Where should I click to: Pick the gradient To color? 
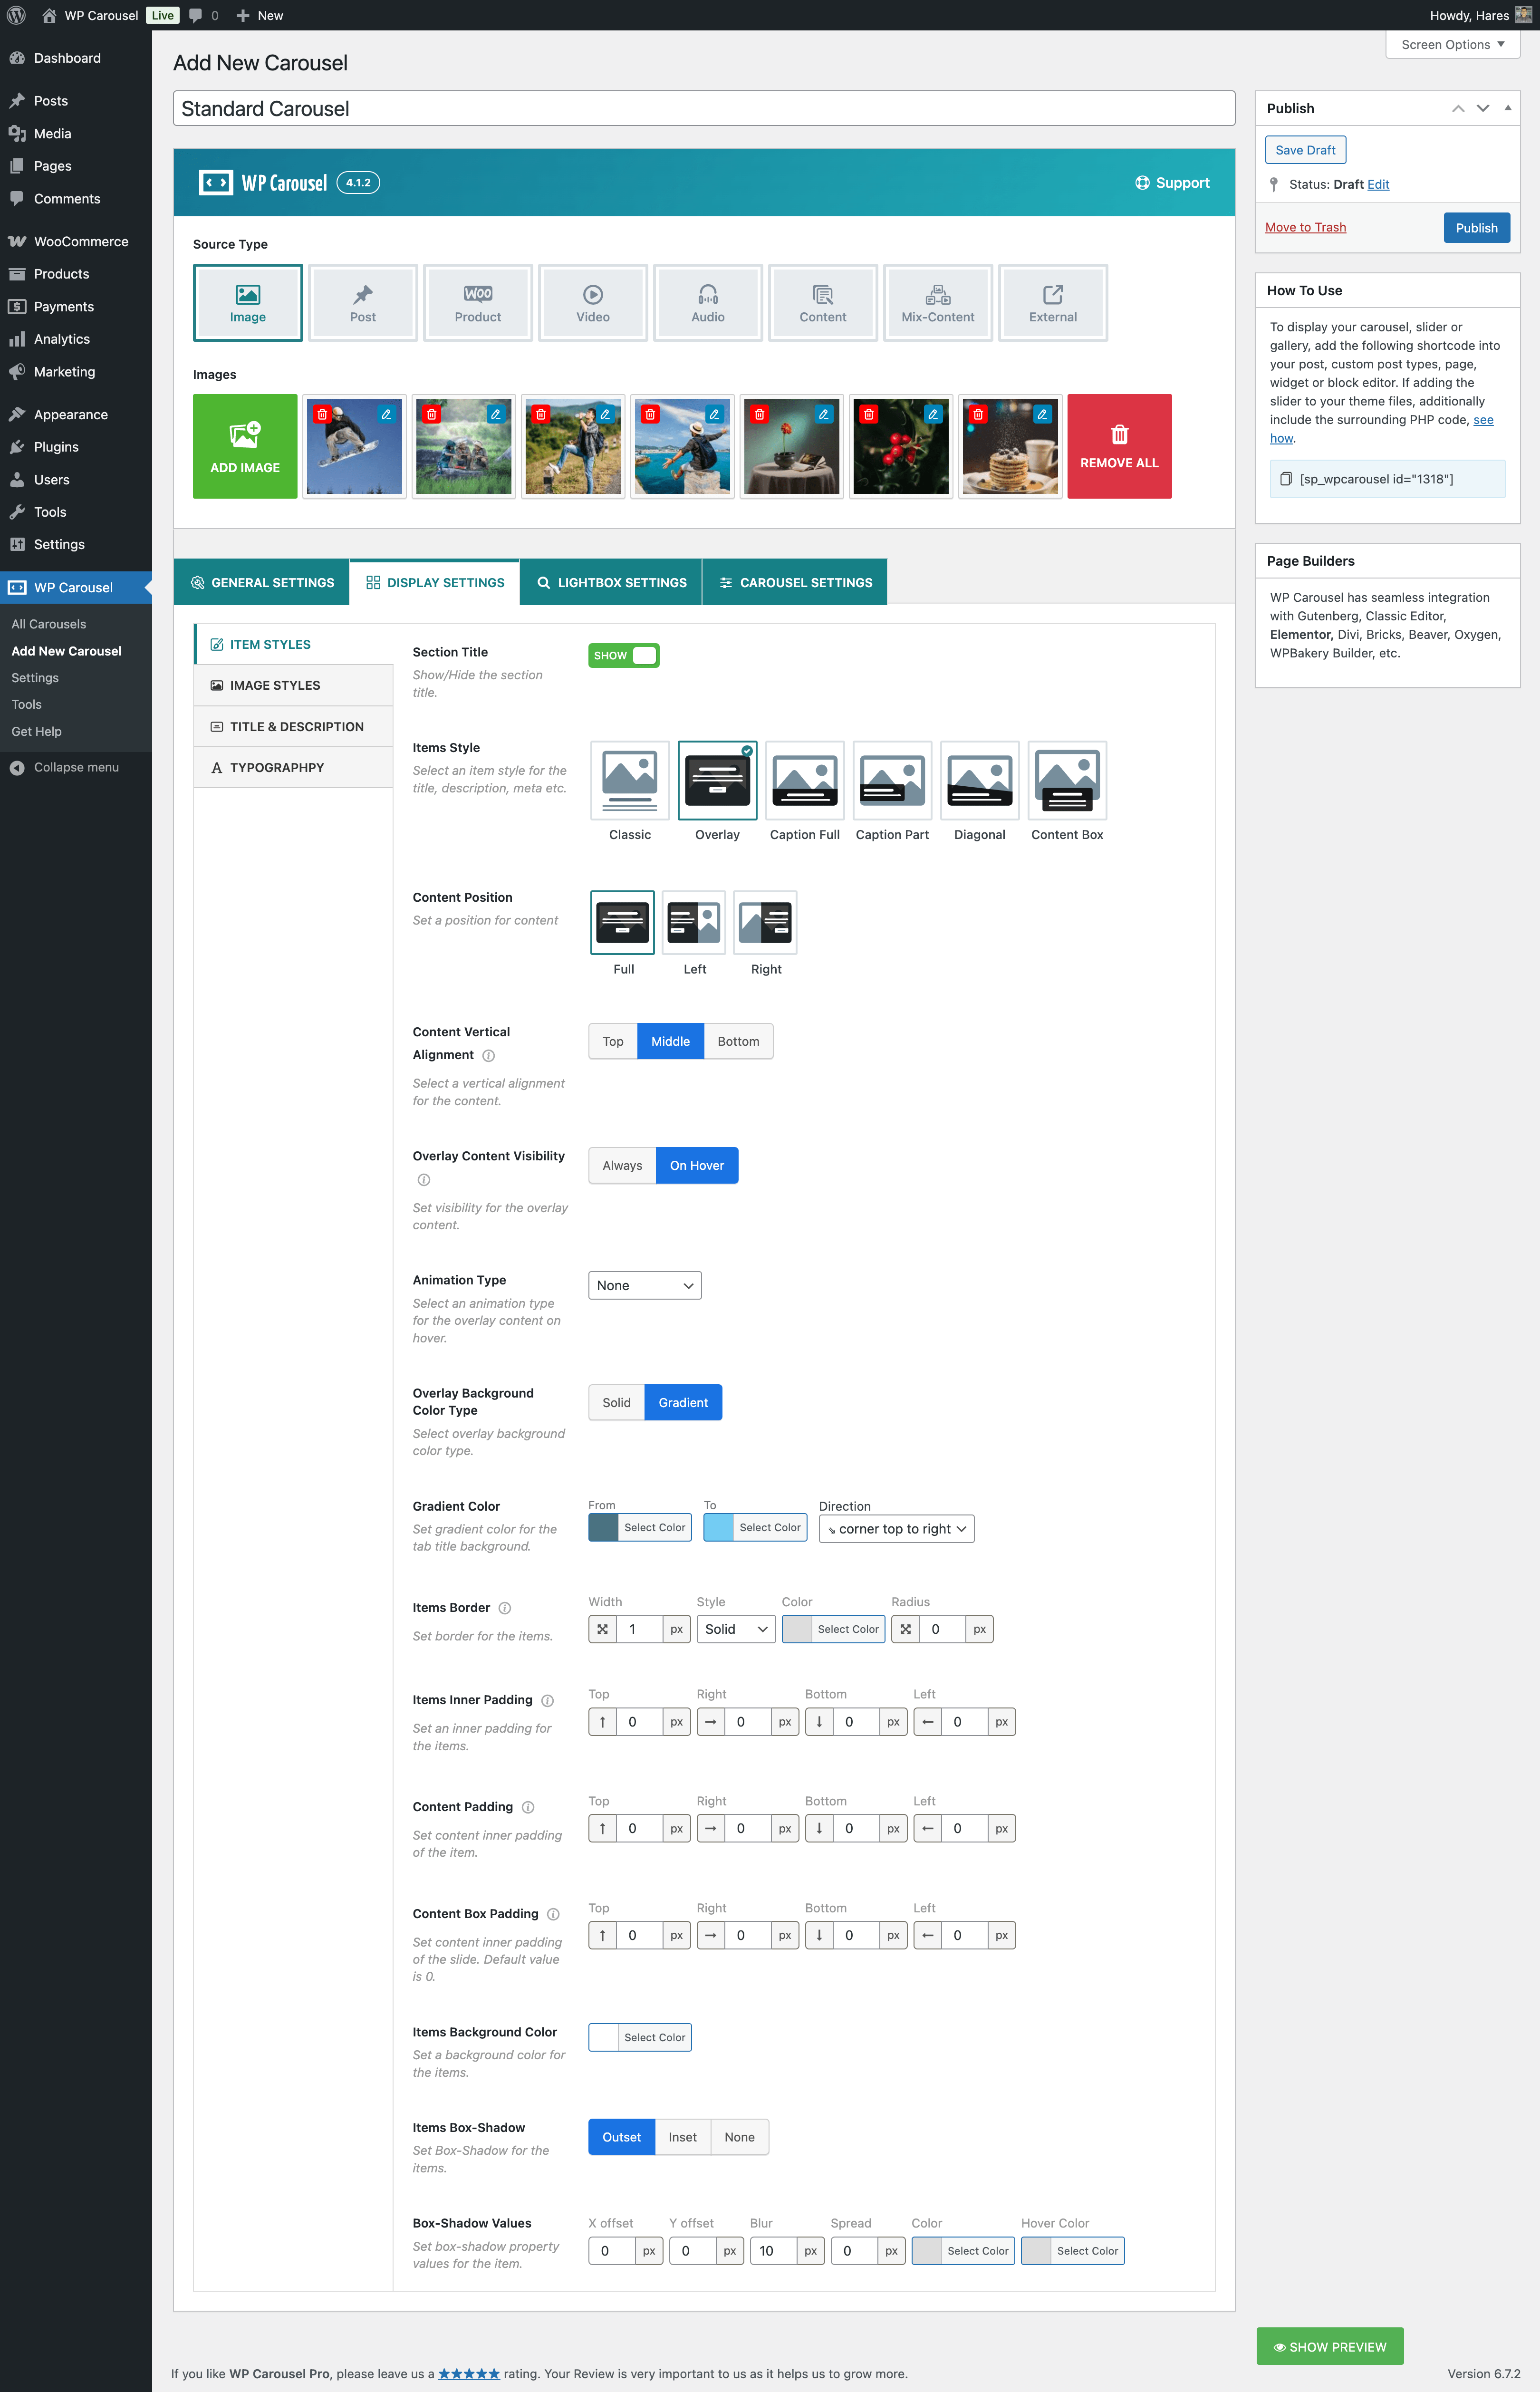point(755,1528)
